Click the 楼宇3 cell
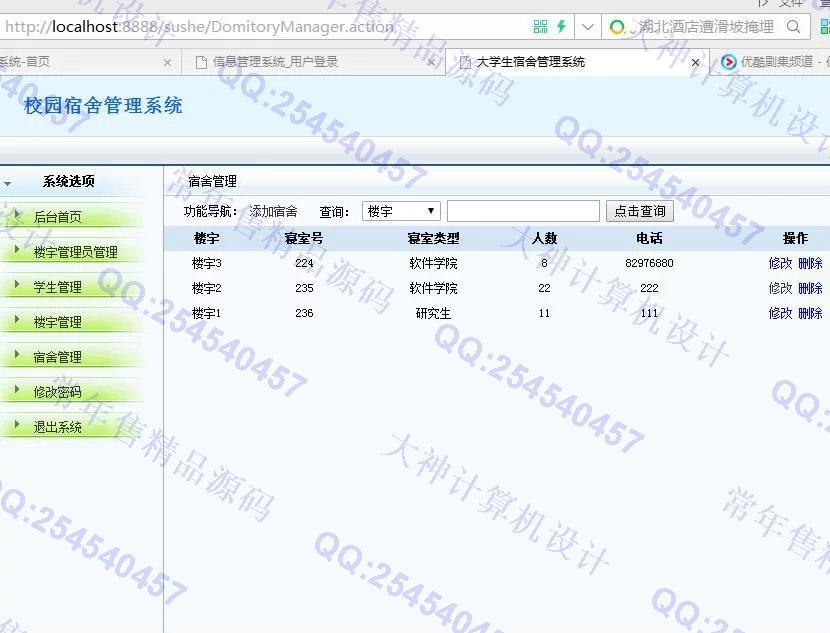Viewport: 830px width, 633px height. 206,263
